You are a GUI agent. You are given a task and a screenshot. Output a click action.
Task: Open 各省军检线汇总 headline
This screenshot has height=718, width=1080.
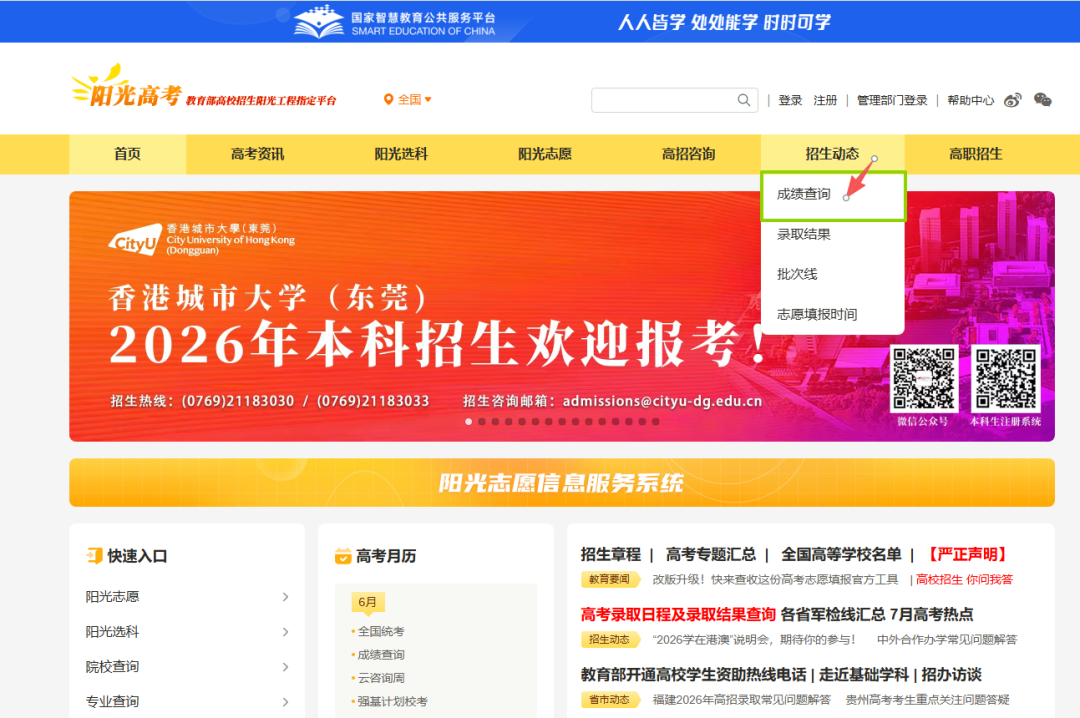833,614
